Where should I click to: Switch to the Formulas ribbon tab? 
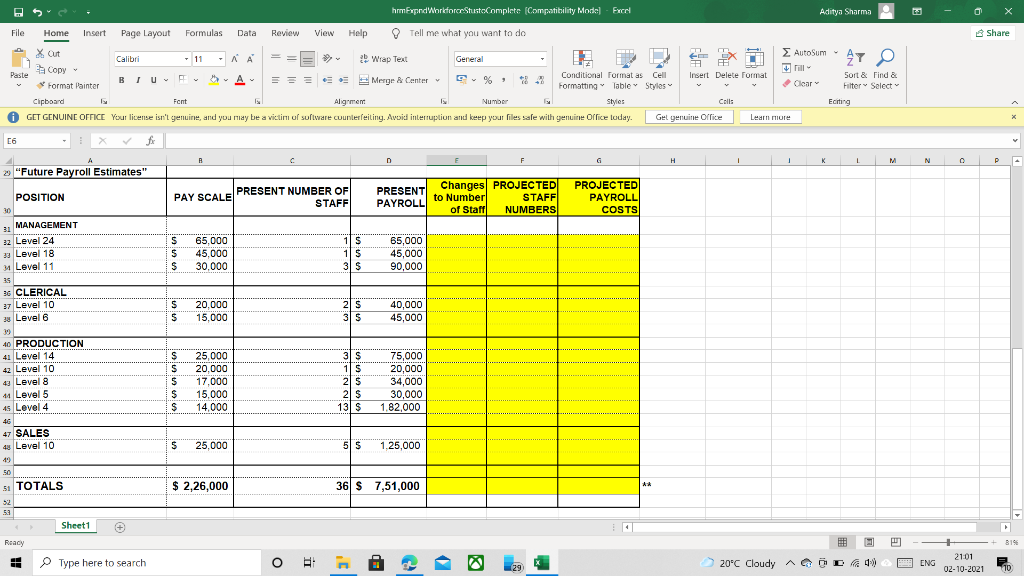coord(204,32)
